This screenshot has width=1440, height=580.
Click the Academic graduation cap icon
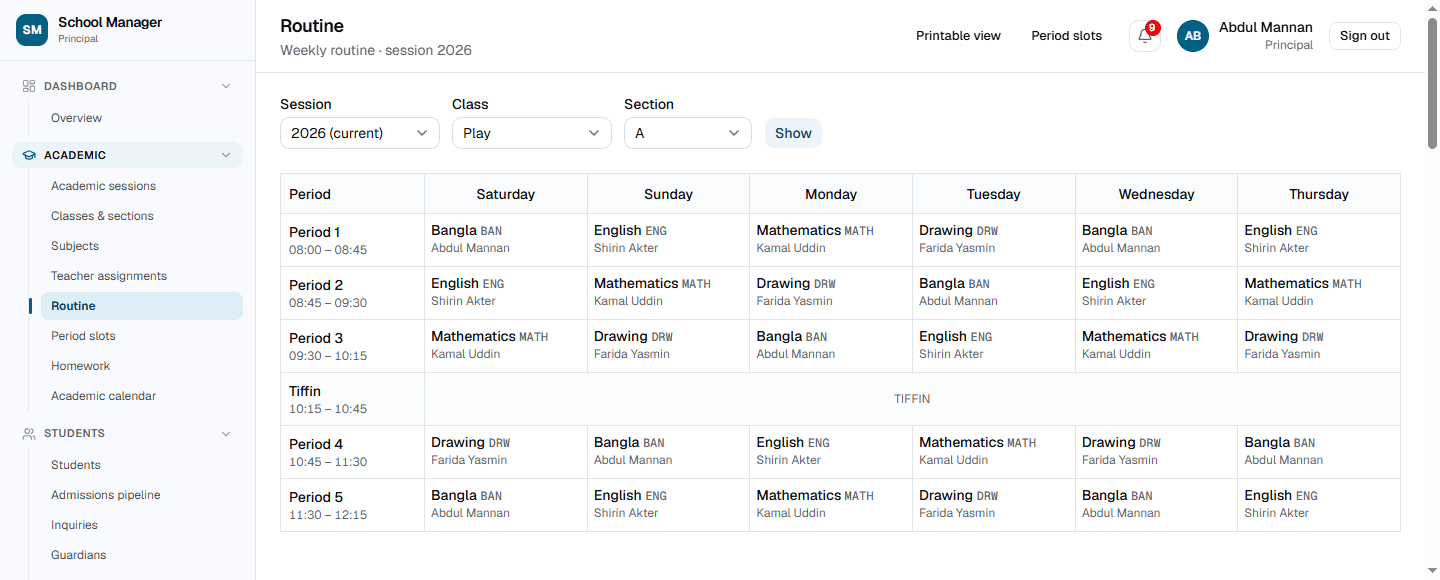click(29, 155)
